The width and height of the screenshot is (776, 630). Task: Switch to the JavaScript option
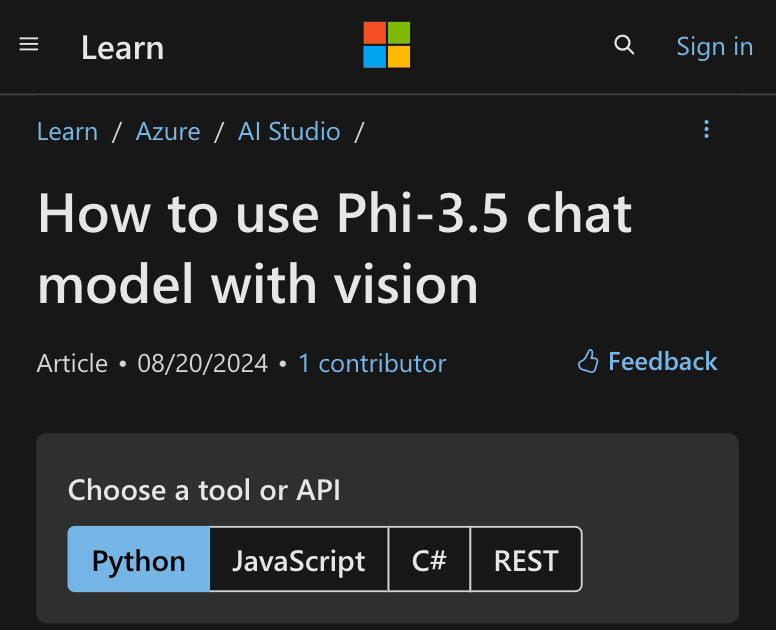click(x=299, y=560)
